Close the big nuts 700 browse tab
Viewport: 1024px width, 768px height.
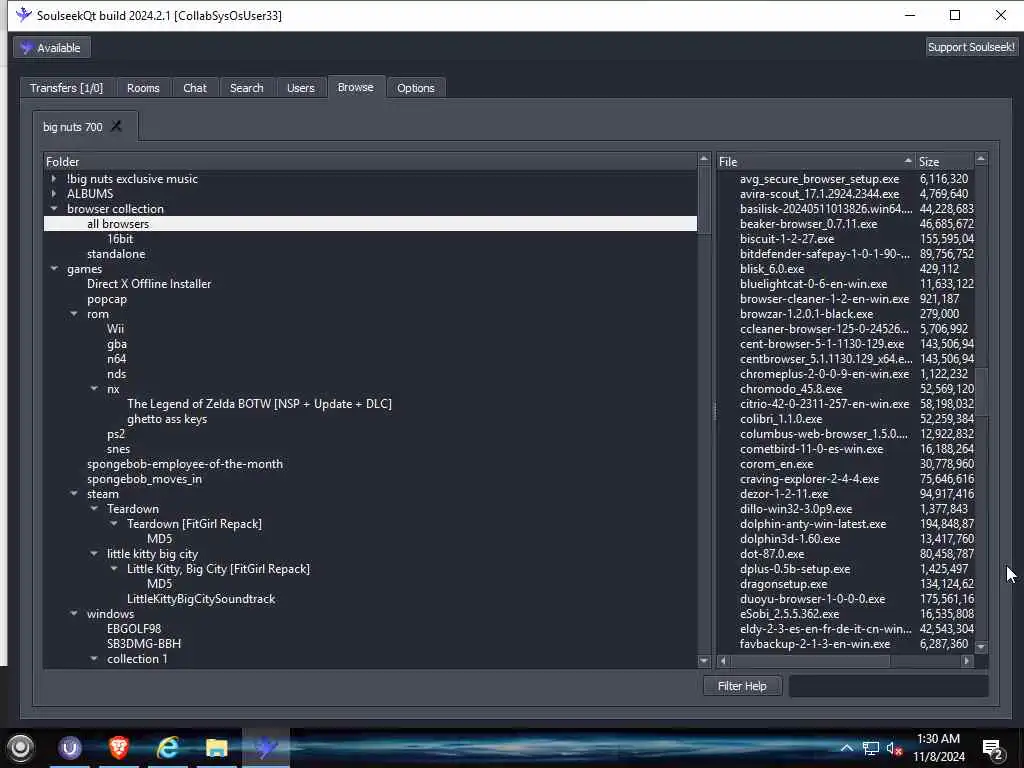(x=116, y=126)
